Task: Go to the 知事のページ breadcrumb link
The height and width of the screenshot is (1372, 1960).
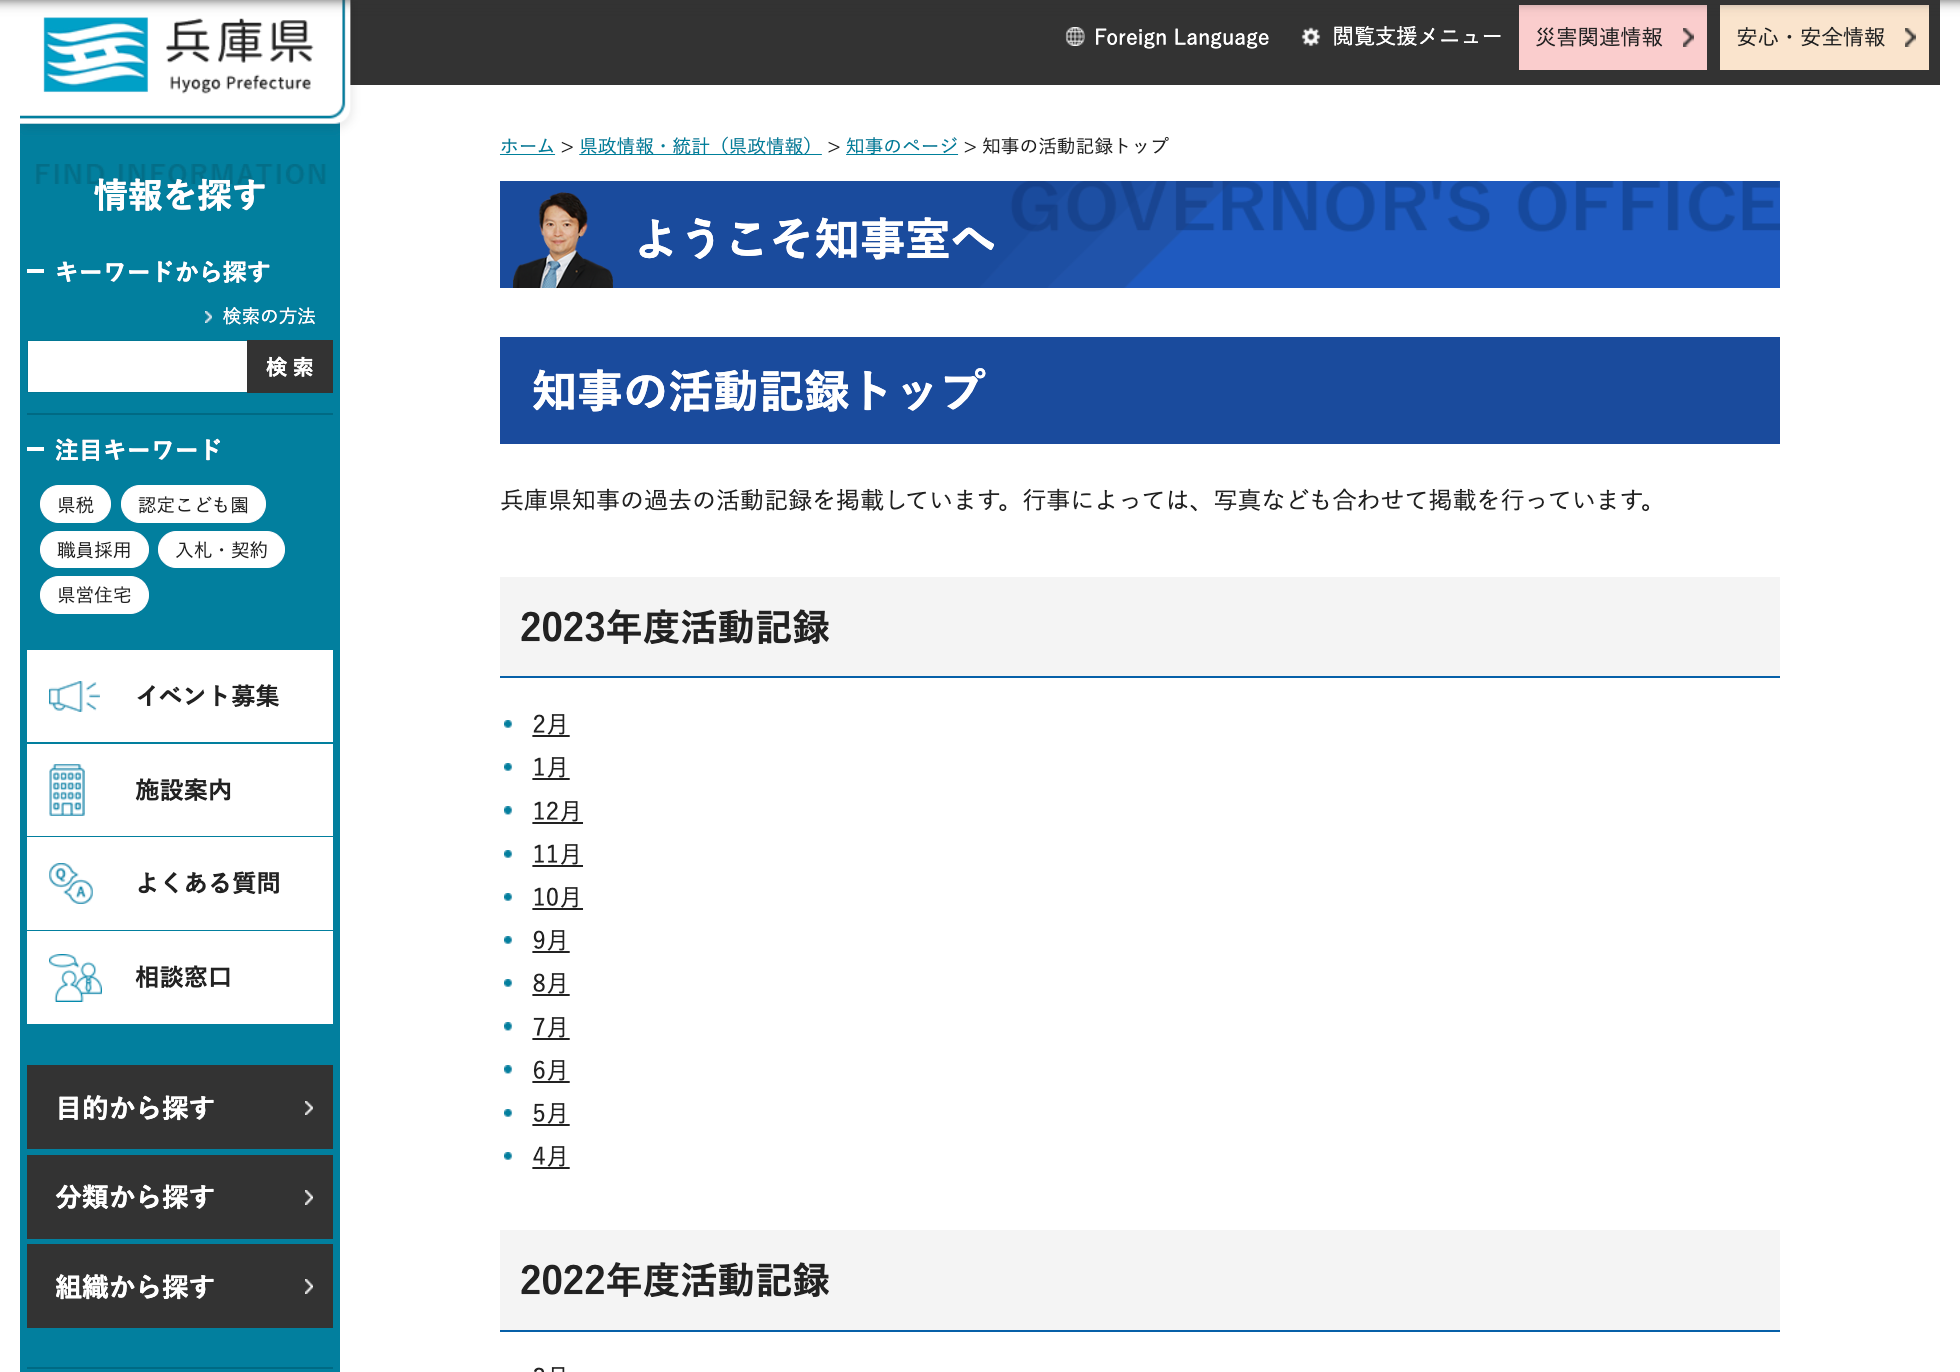Action: tap(901, 146)
